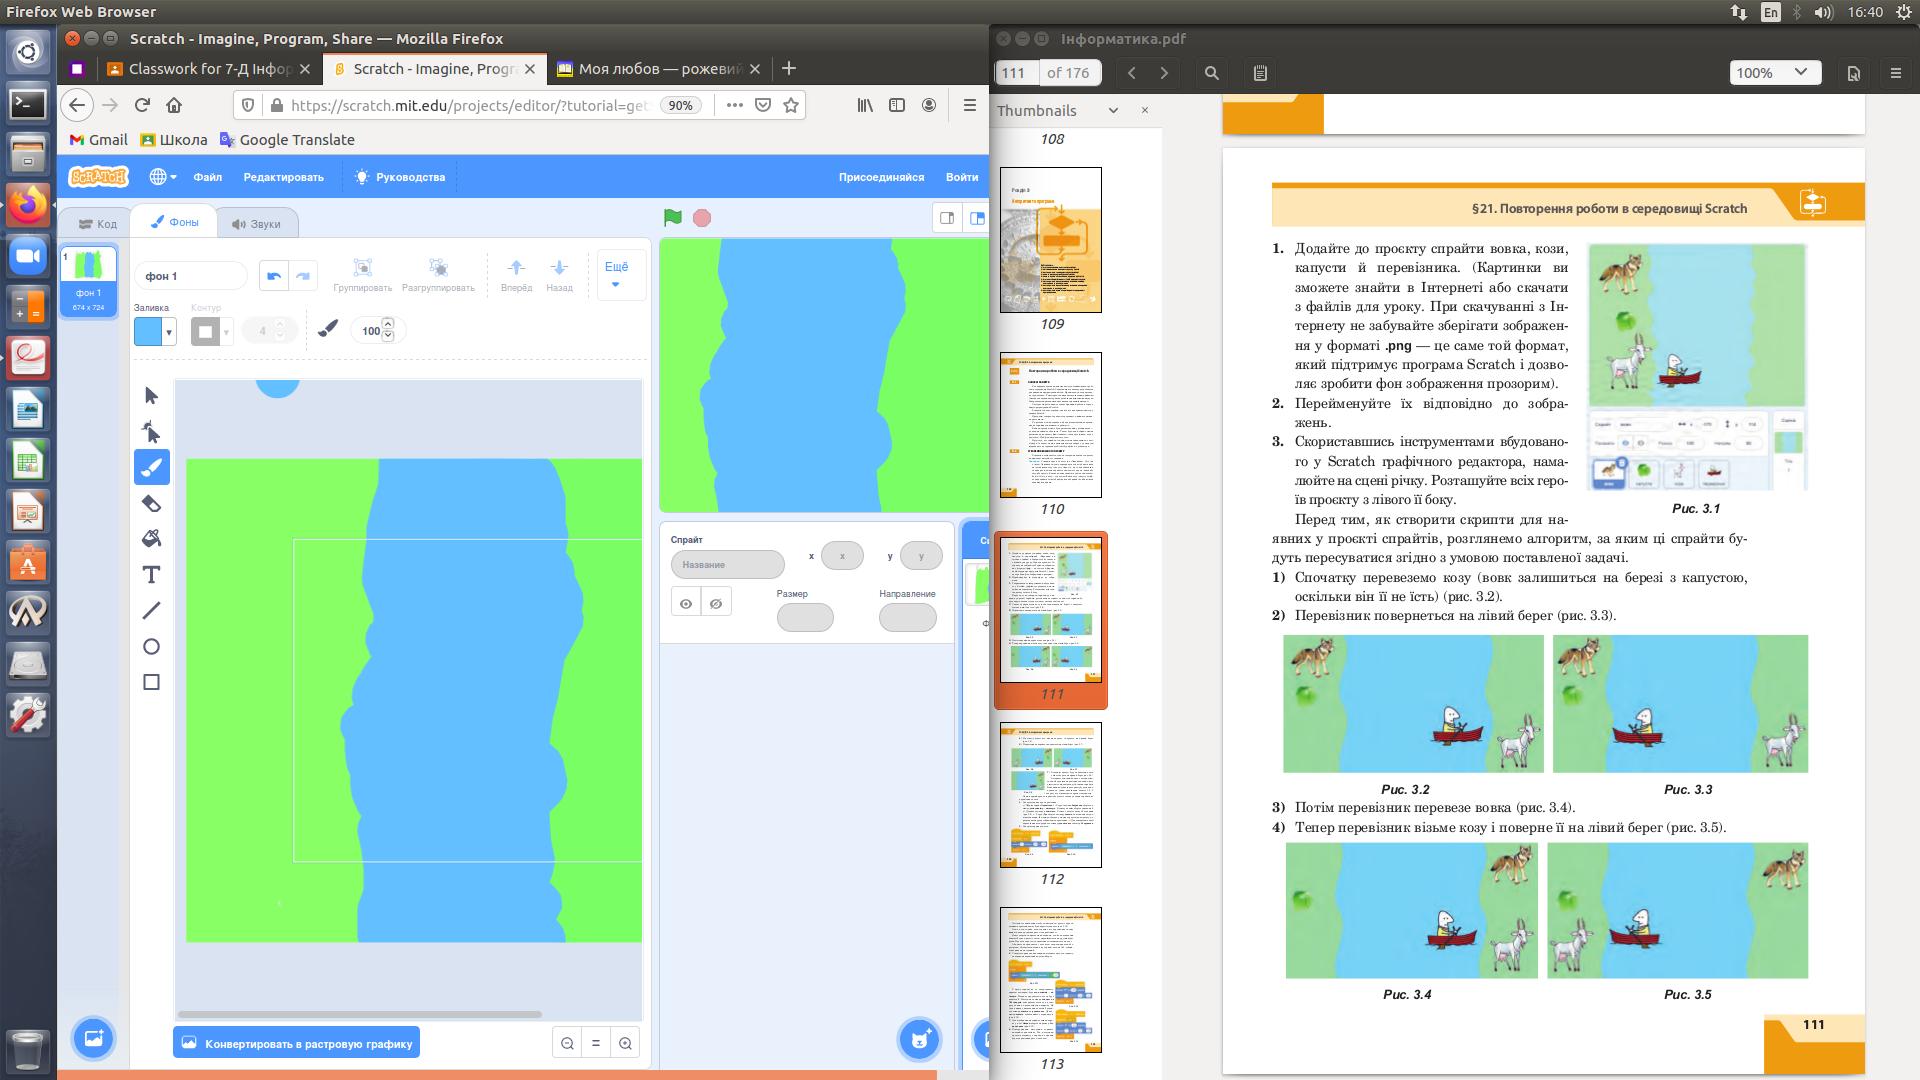Select the Text tool
Viewport: 1920px width, 1080px height.
tap(151, 575)
